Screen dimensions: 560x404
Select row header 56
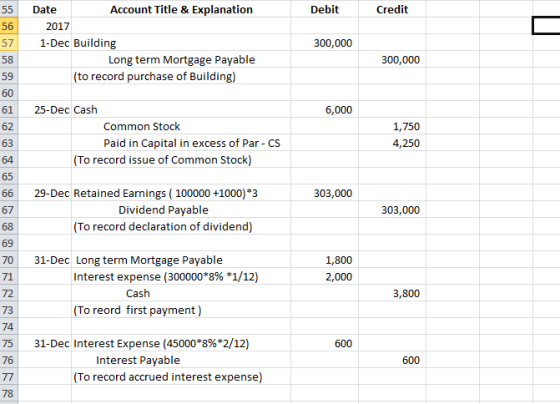pos(9,26)
